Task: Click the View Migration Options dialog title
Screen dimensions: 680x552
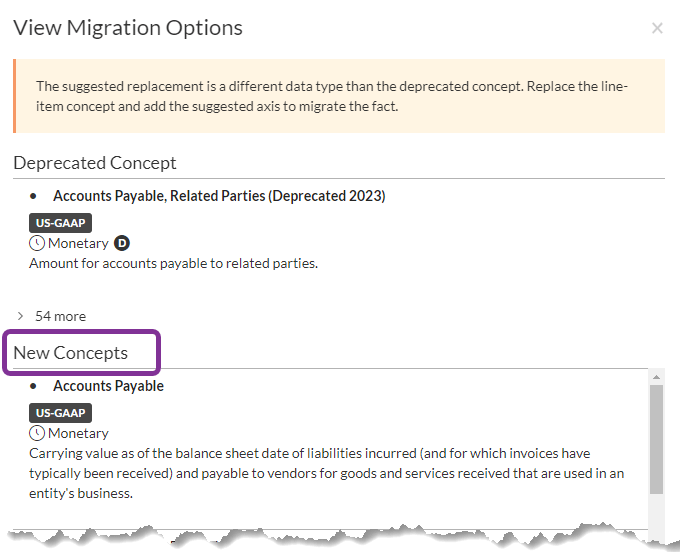Action: [x=128, y=28]
